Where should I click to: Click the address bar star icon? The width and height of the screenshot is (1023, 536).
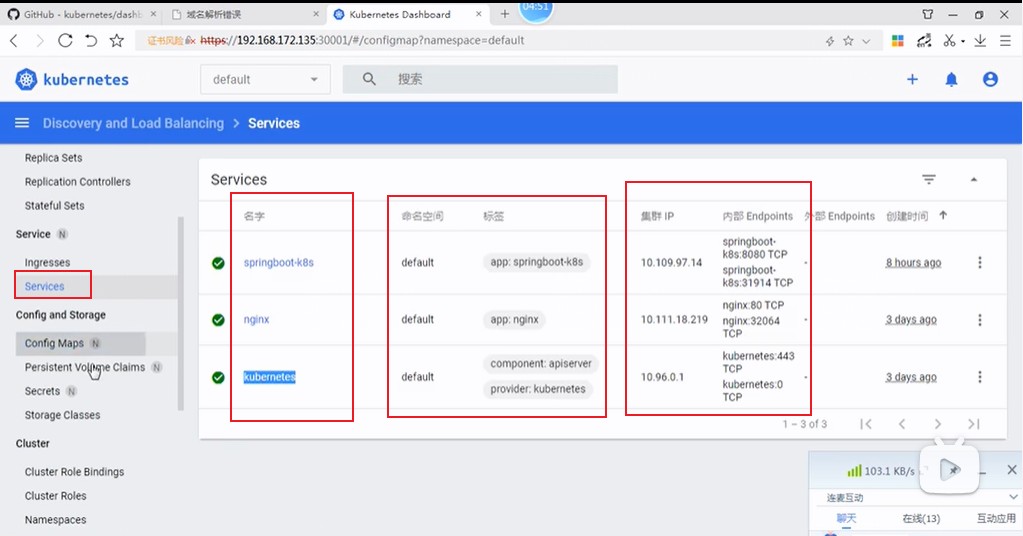848,40
